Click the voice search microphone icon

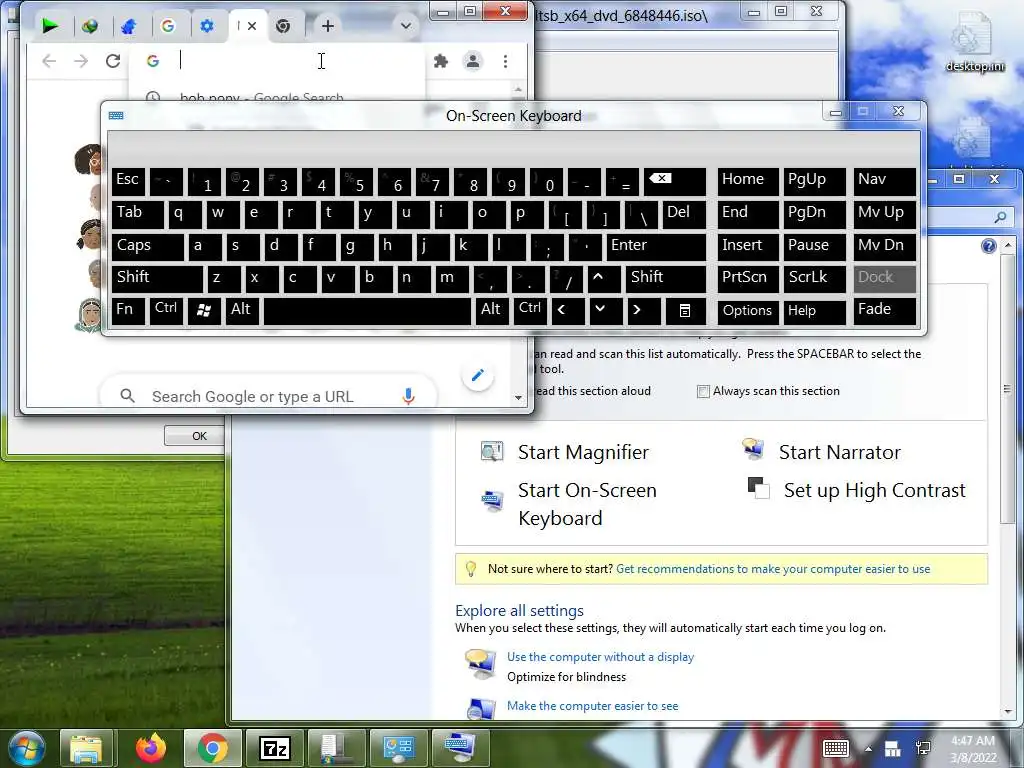408,396
